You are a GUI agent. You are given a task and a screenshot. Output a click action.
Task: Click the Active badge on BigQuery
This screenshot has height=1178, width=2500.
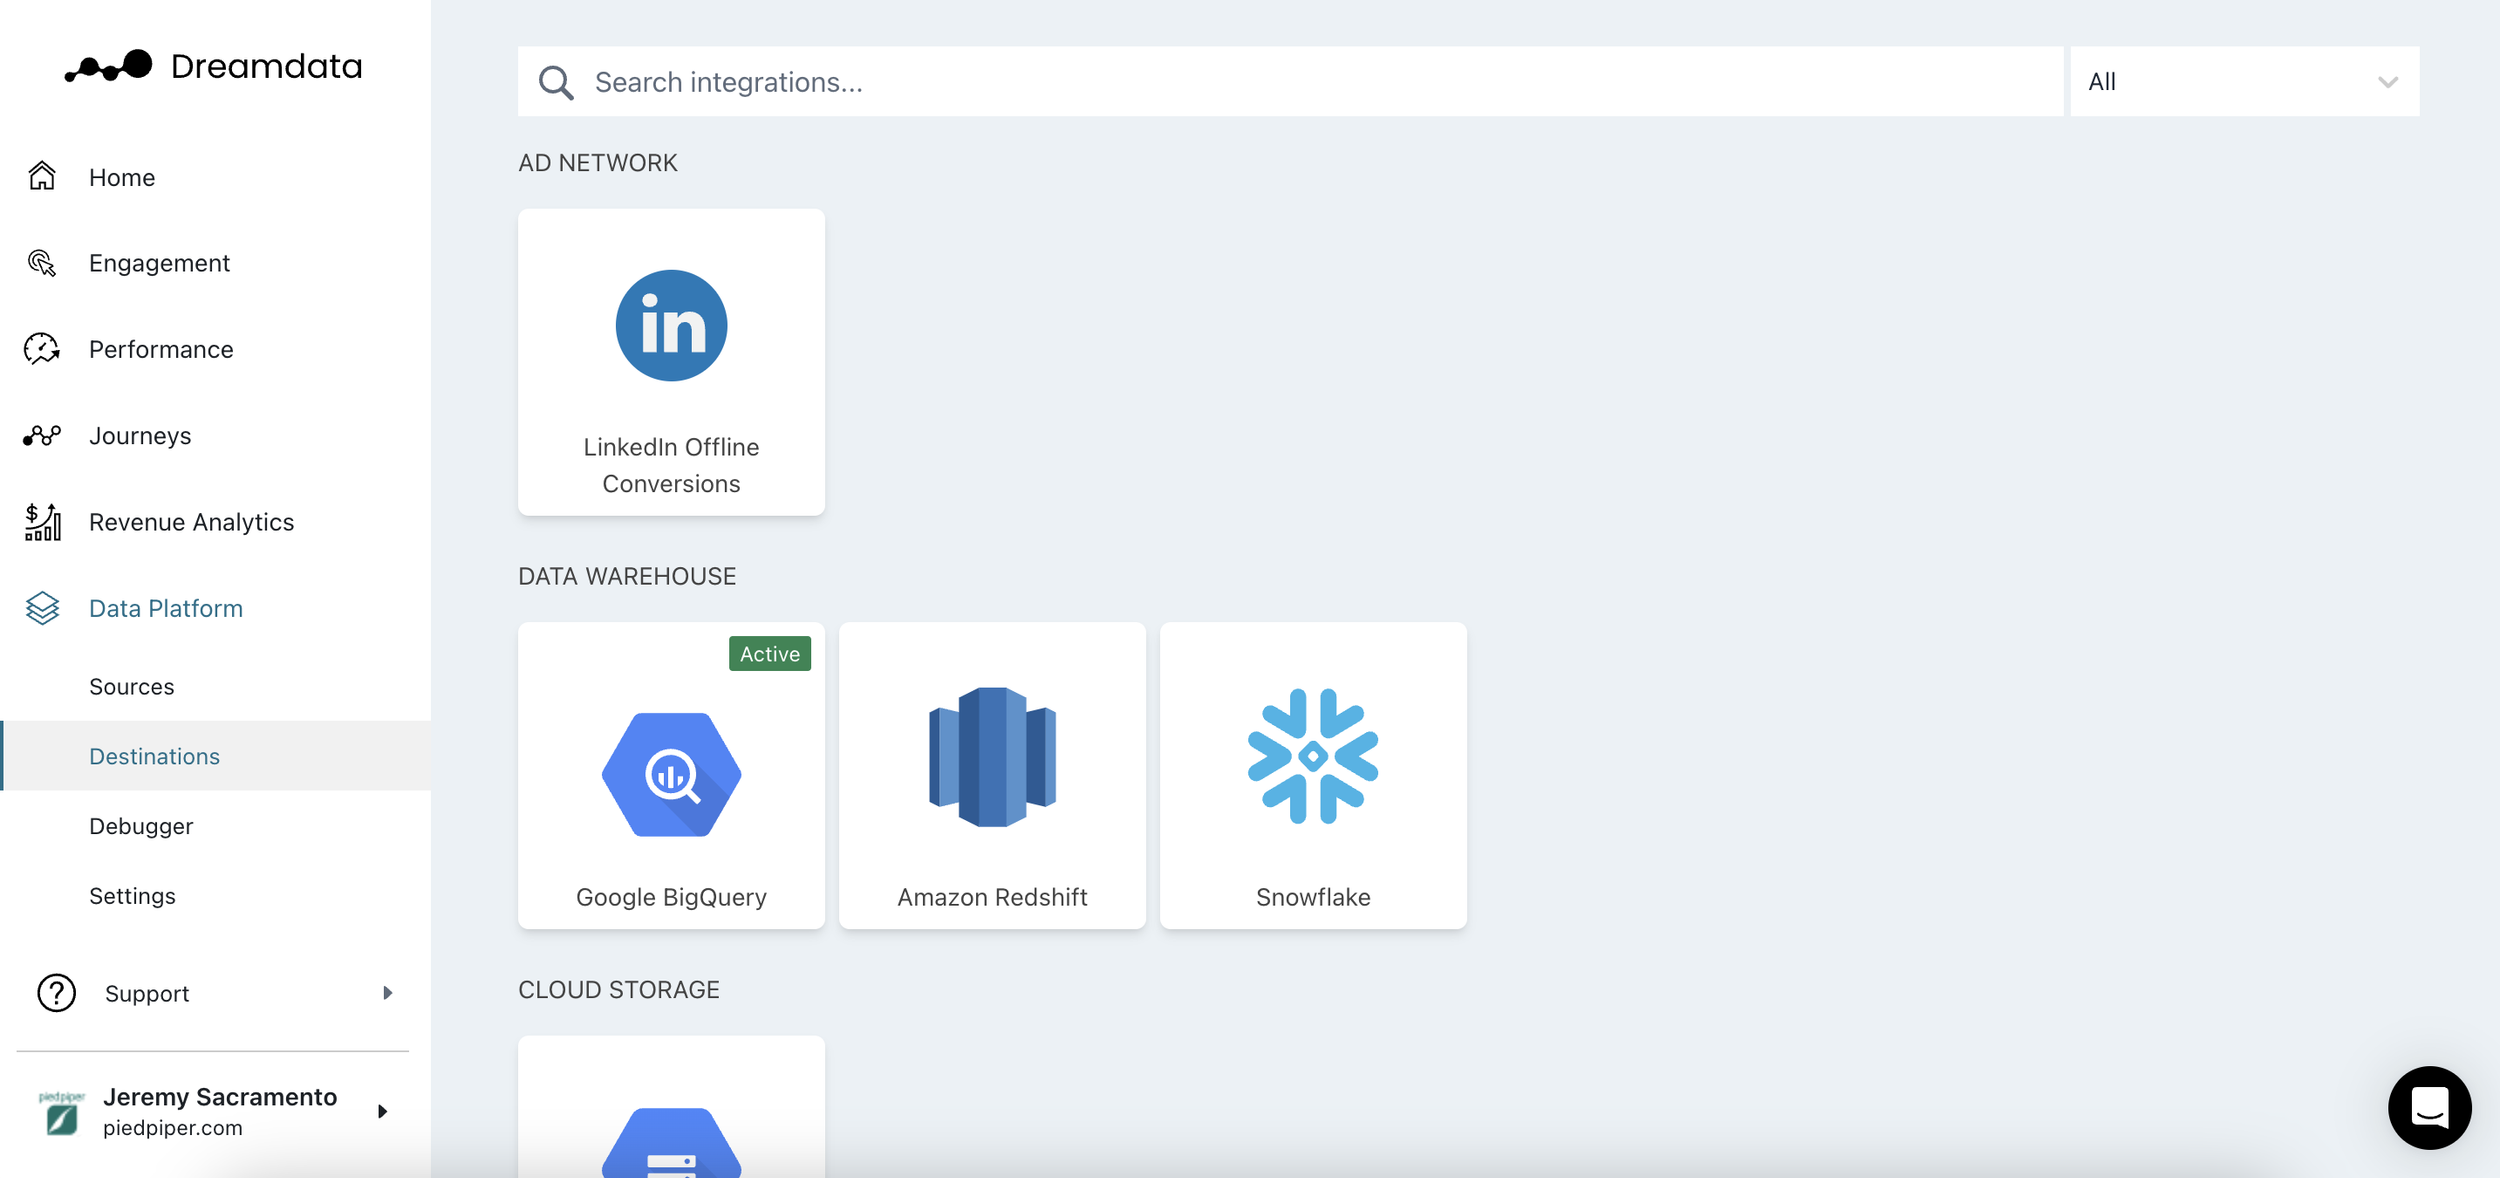click(770, 654)
